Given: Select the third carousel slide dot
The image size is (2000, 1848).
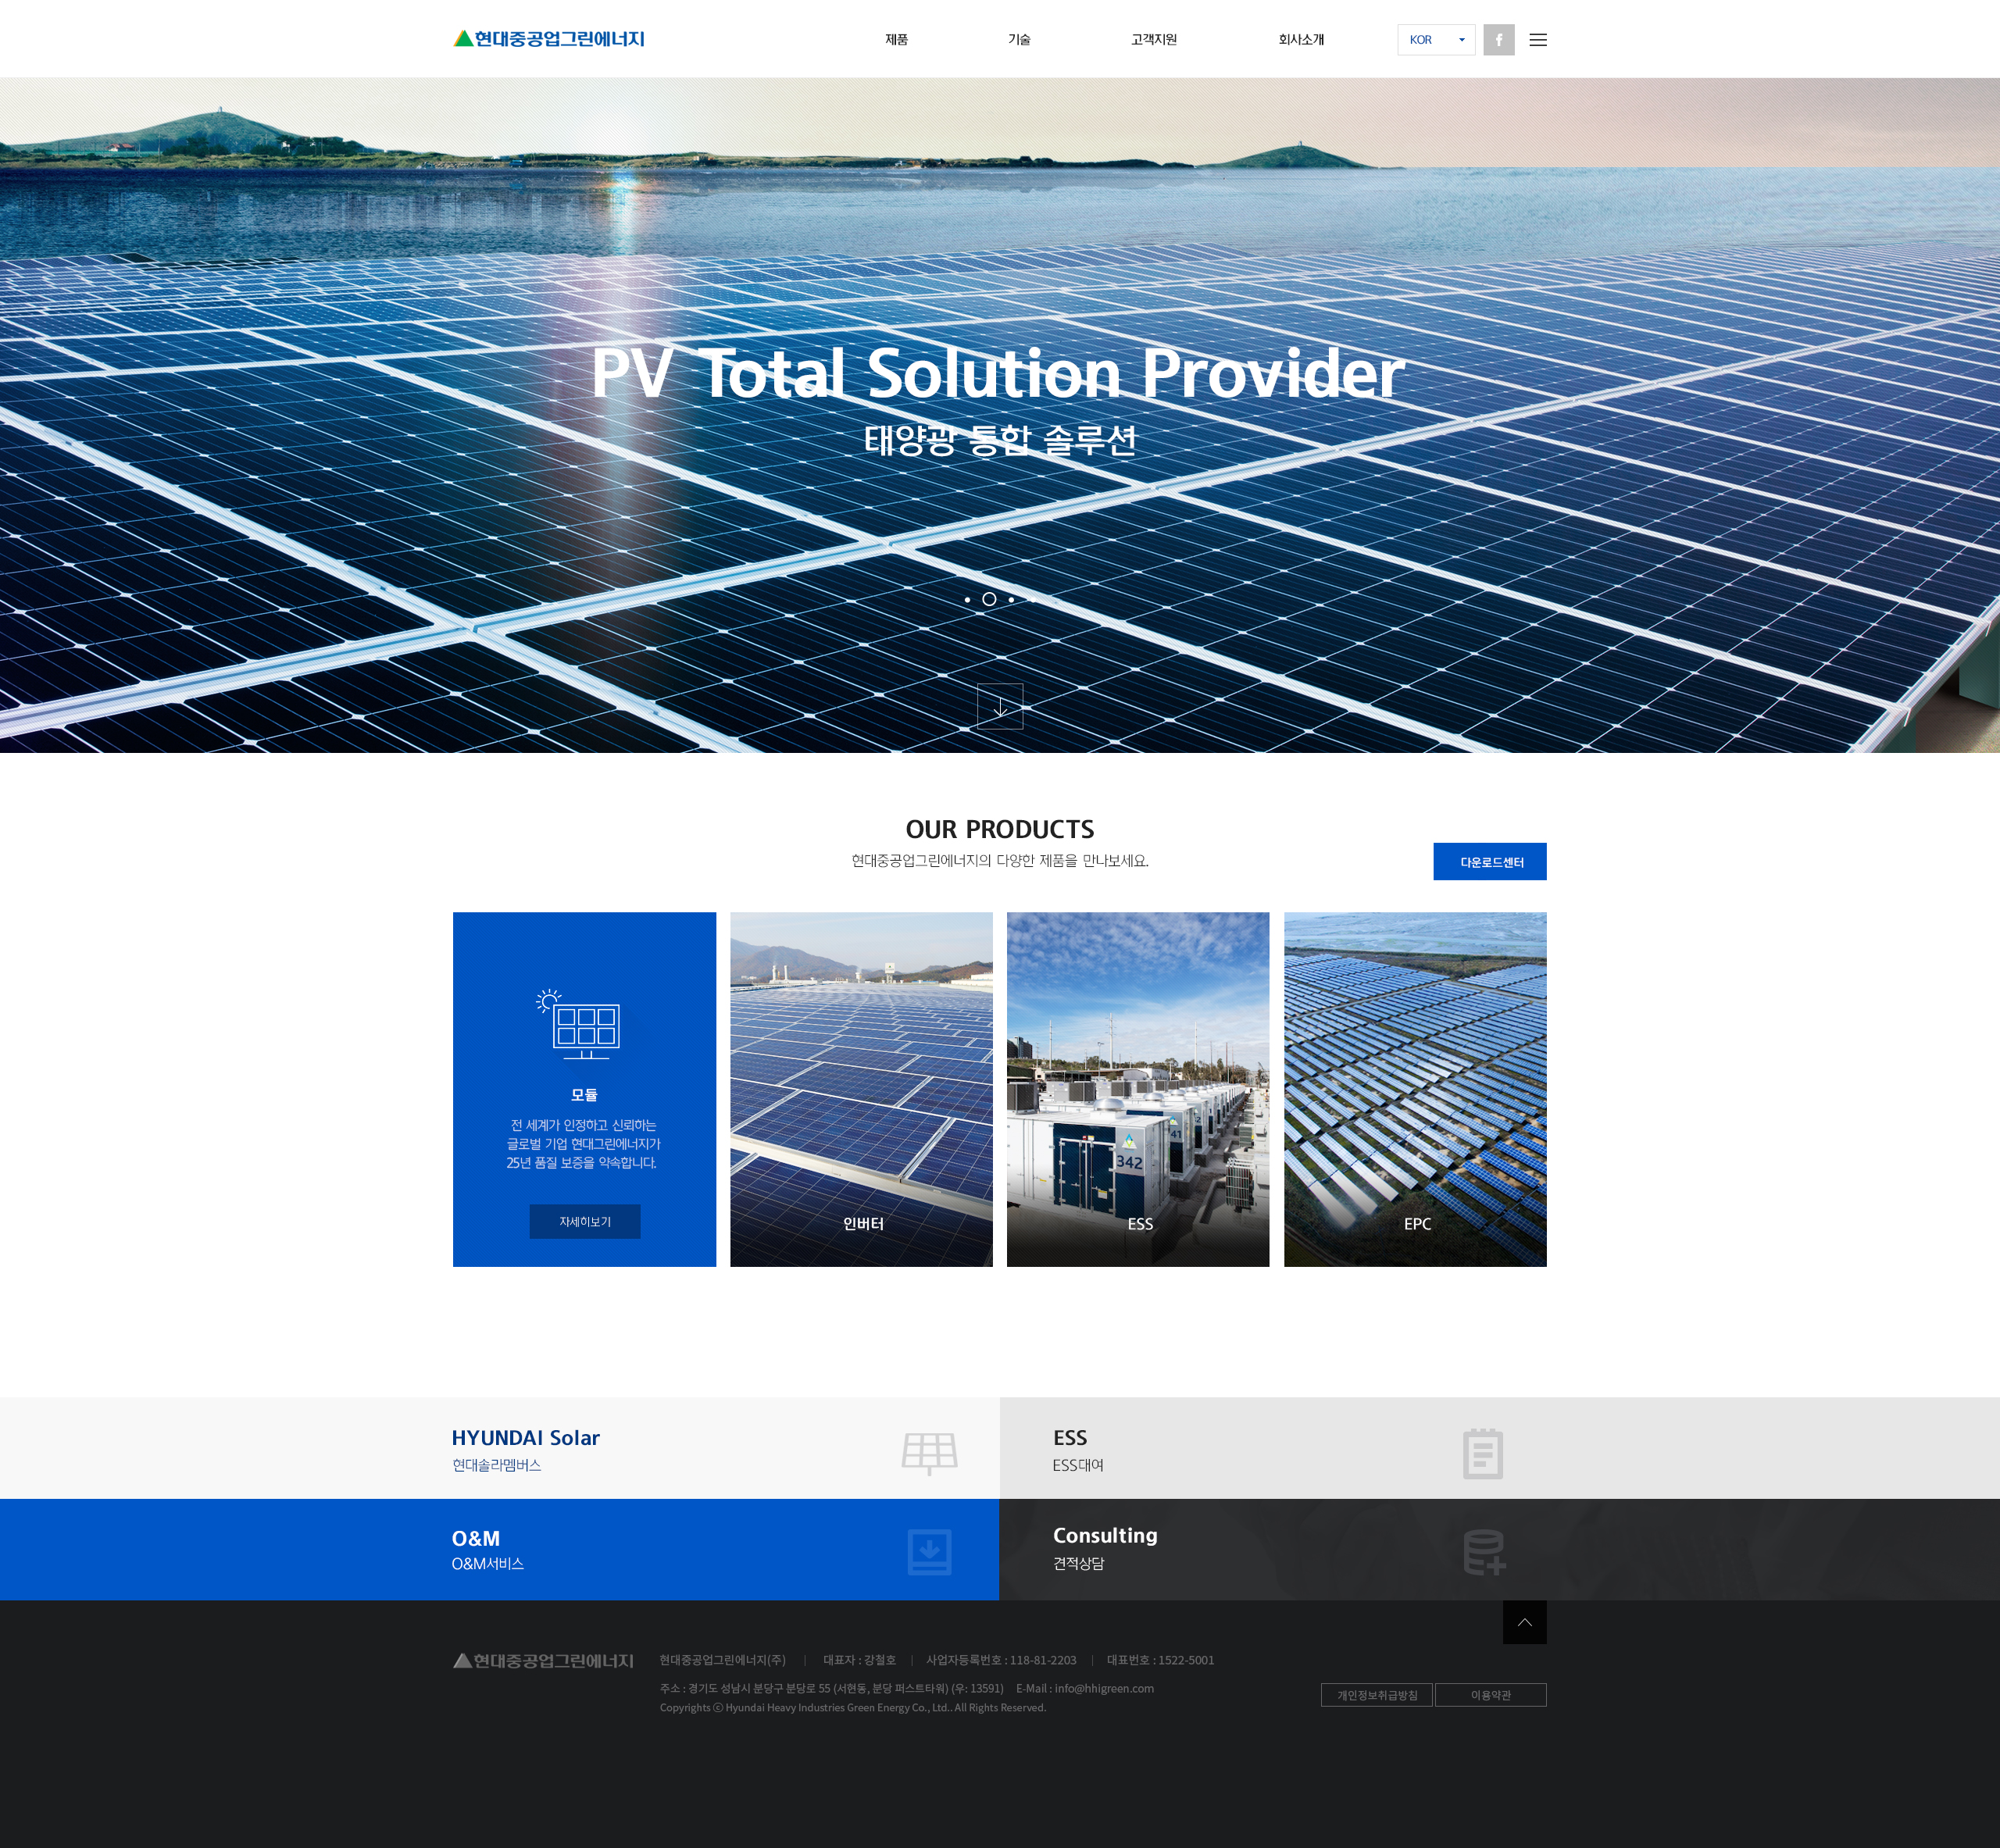Looking at the screenshot, I should click(x=1011, y=599).
